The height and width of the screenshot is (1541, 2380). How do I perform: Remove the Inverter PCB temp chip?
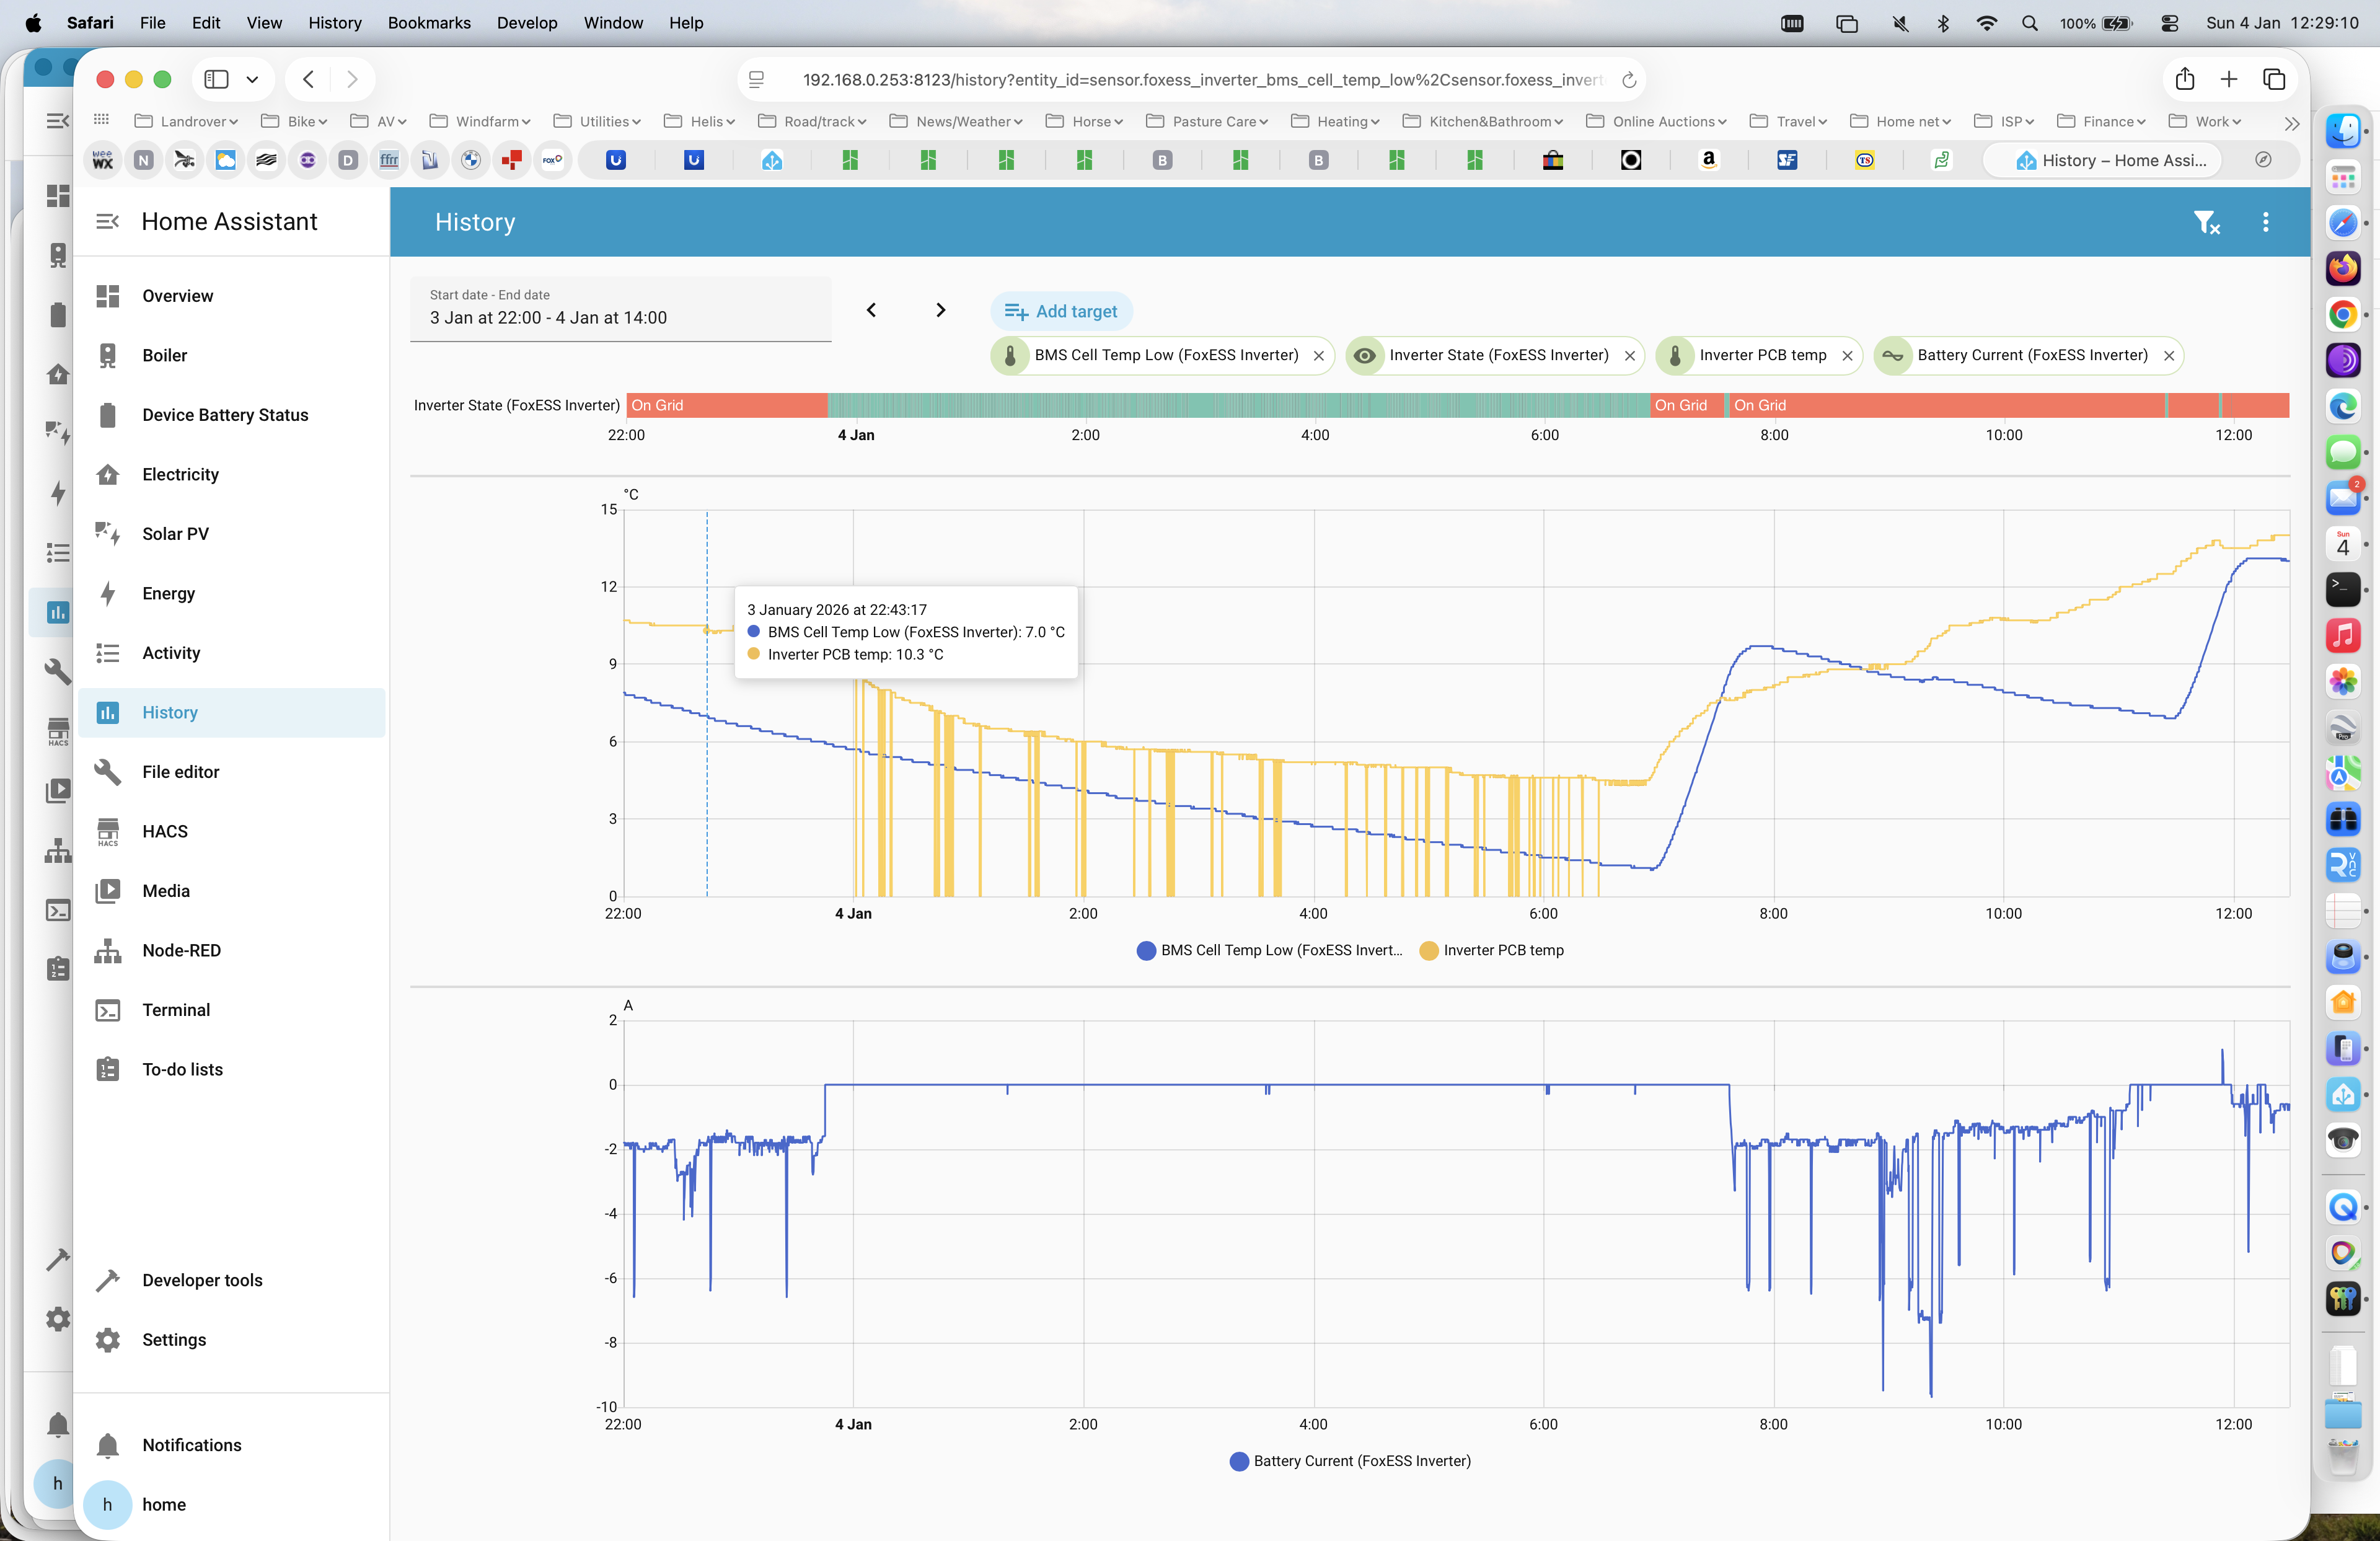coord(1847,356)
